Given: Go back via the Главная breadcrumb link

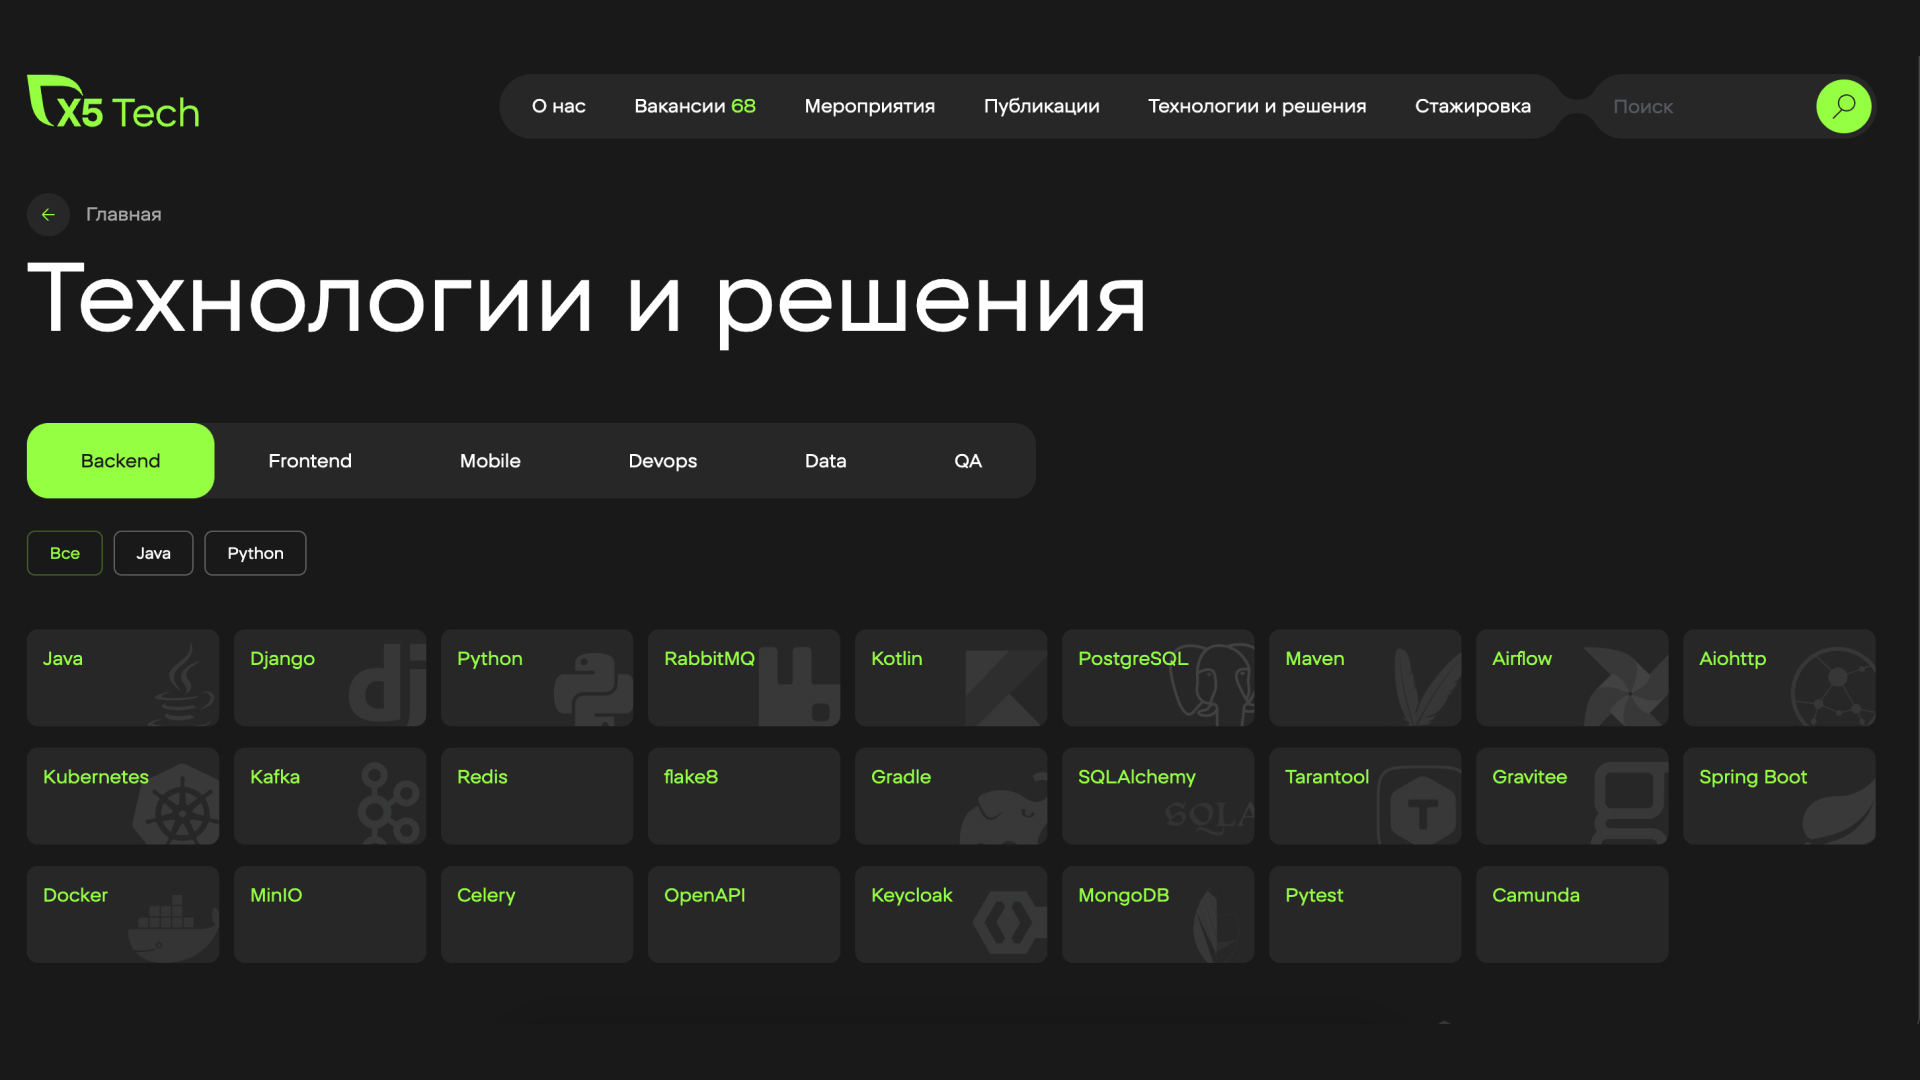Looking at the screenshot, I should [122, 214].
